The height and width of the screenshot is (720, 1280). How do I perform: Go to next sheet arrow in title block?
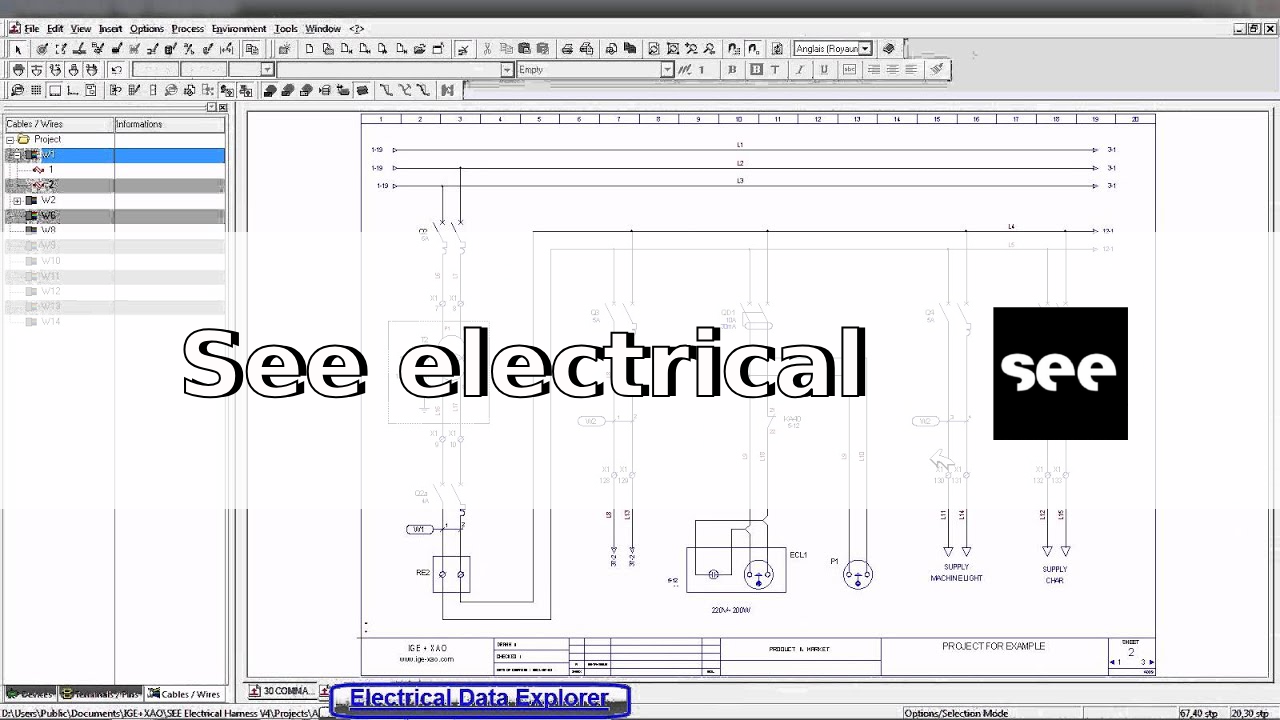pos(1152,662)
